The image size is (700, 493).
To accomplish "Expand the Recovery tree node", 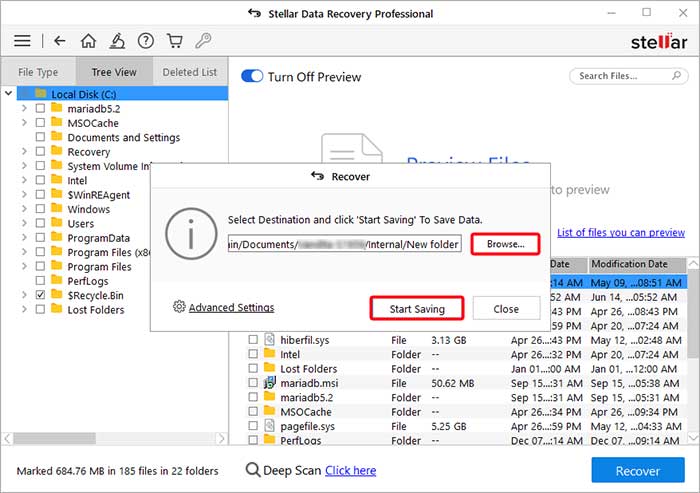I will coord(24,151).
